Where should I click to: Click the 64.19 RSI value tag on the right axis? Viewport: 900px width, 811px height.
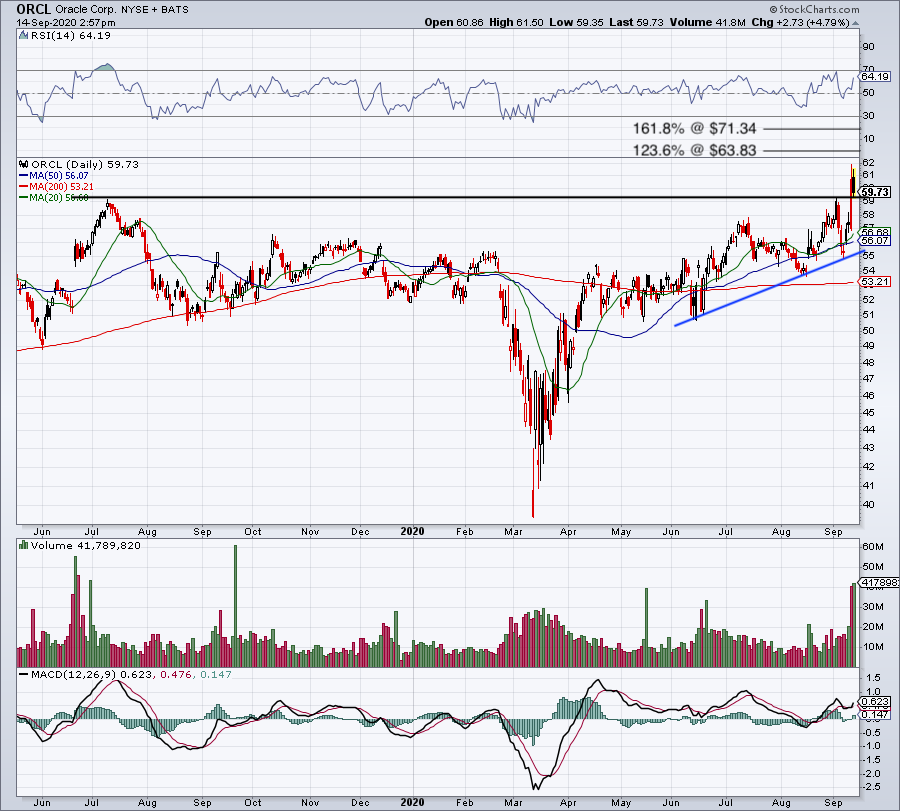coord(875,76)
